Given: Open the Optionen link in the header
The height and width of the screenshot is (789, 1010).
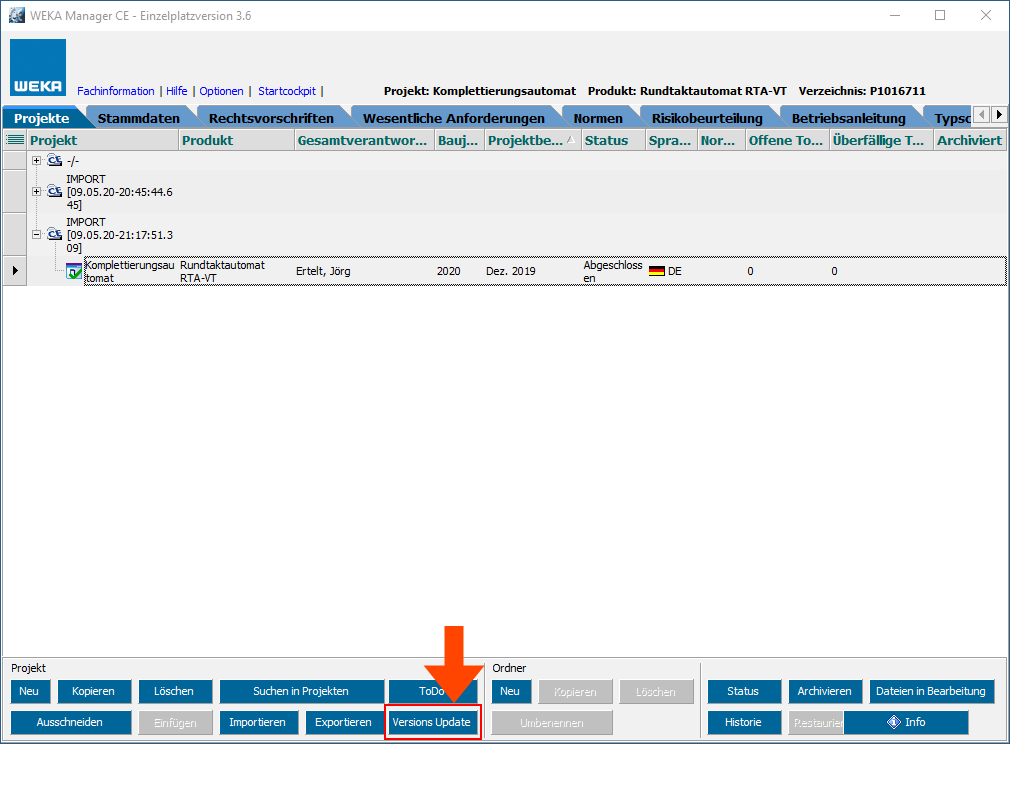Looking at the screenshot, I should (x=221, y=91).
